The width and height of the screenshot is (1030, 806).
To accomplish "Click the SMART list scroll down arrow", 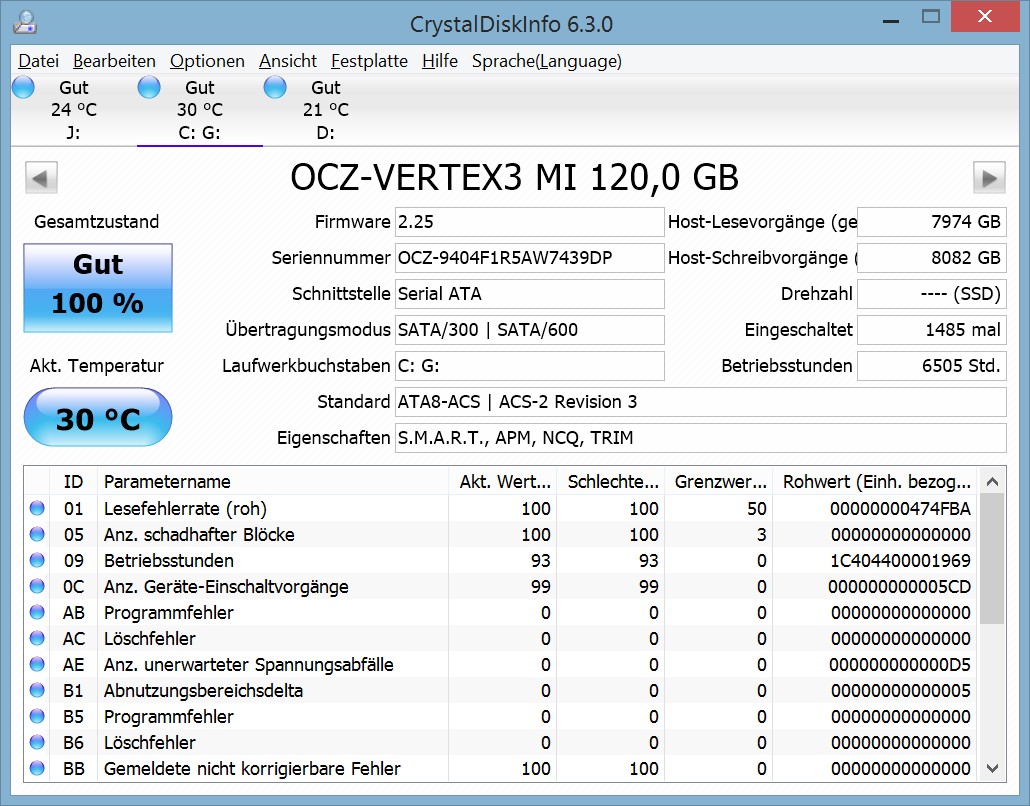I will tap(992, 769).
